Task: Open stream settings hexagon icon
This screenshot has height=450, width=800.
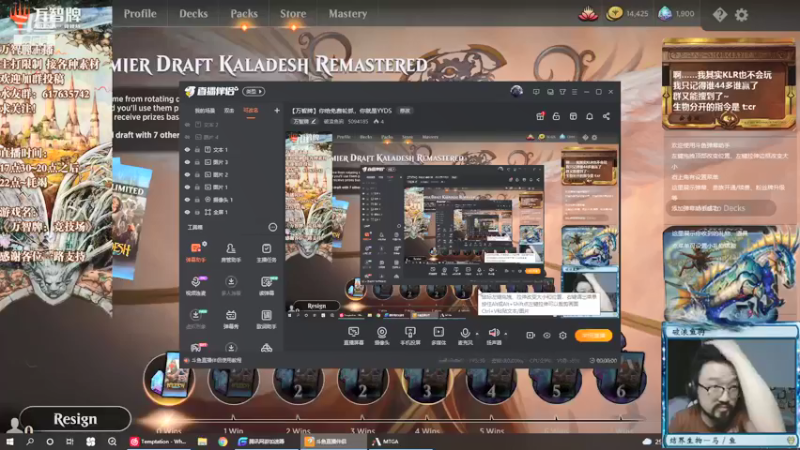Action: (563, 335)
